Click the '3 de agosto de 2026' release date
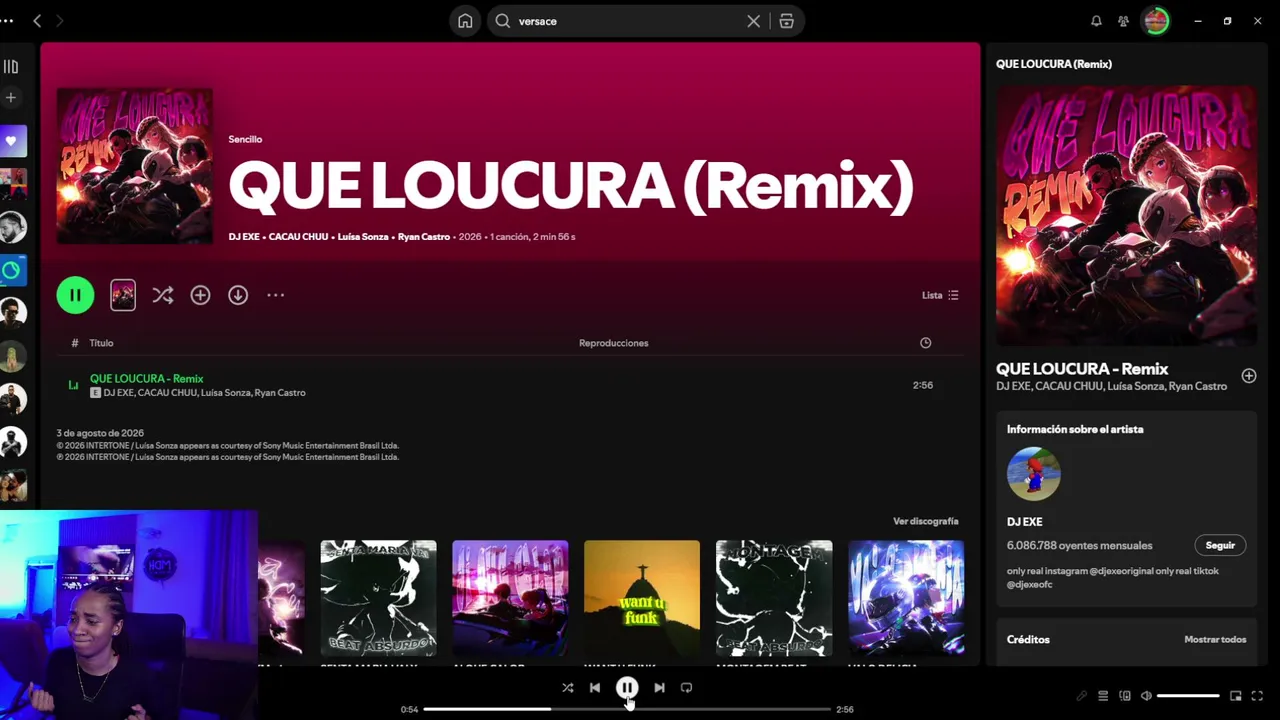The width and height of the screenshot is (1280, 720). click(100, 434)
